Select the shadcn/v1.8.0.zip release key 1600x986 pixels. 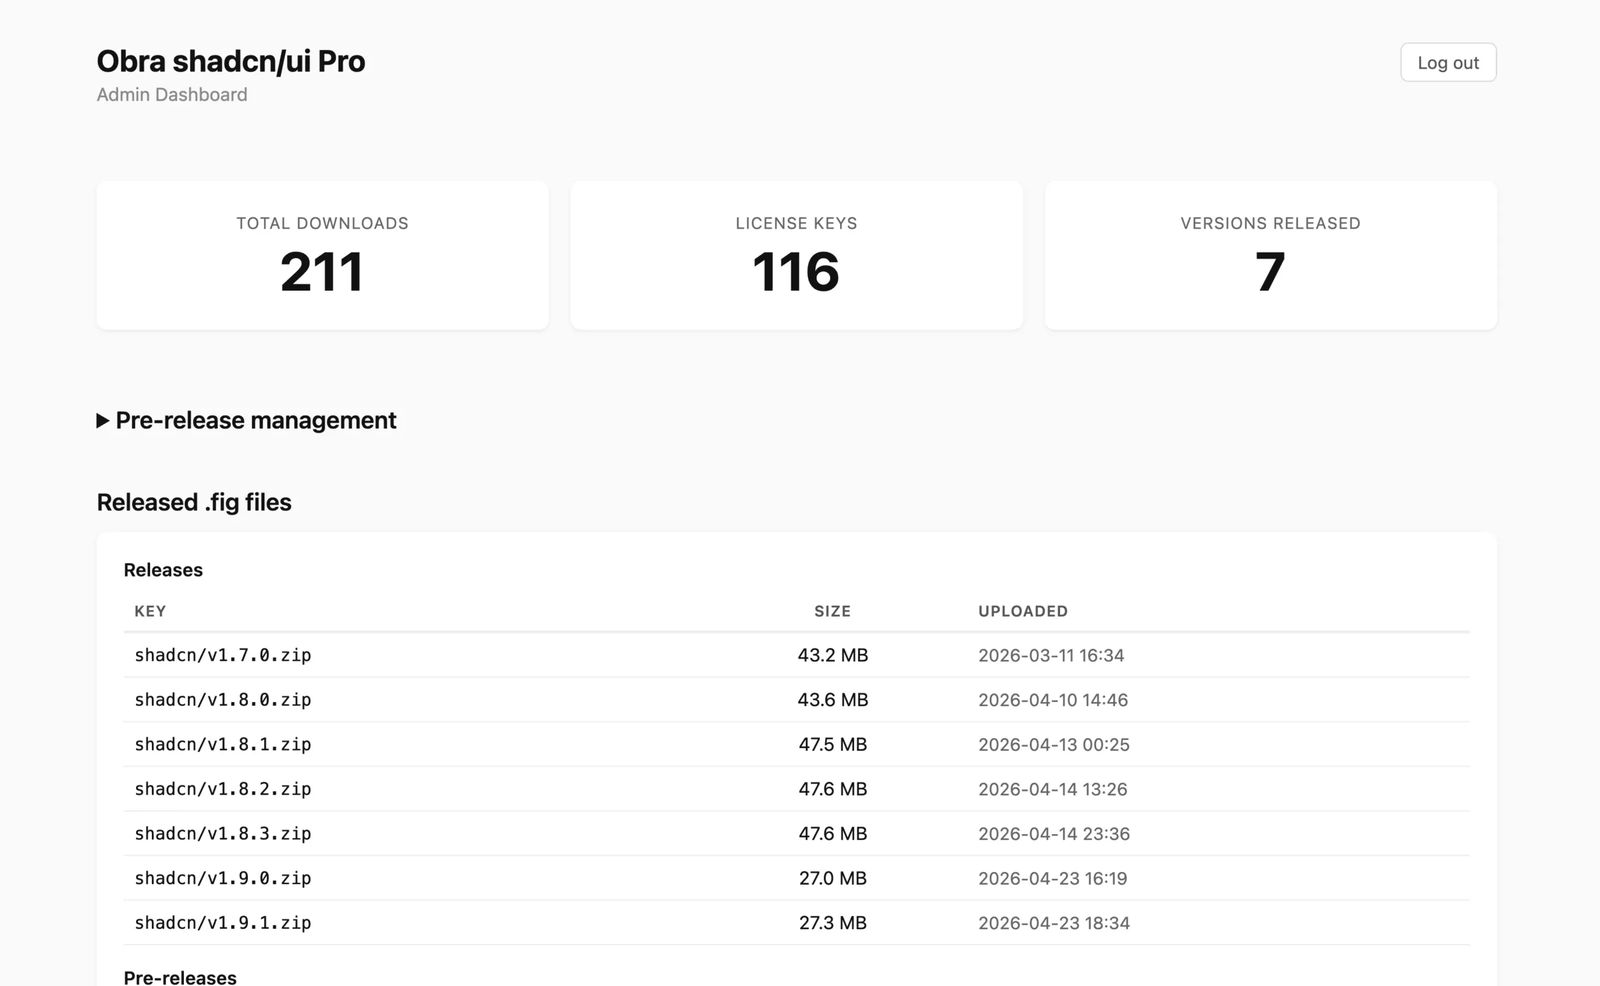click(x=223, y=700)
